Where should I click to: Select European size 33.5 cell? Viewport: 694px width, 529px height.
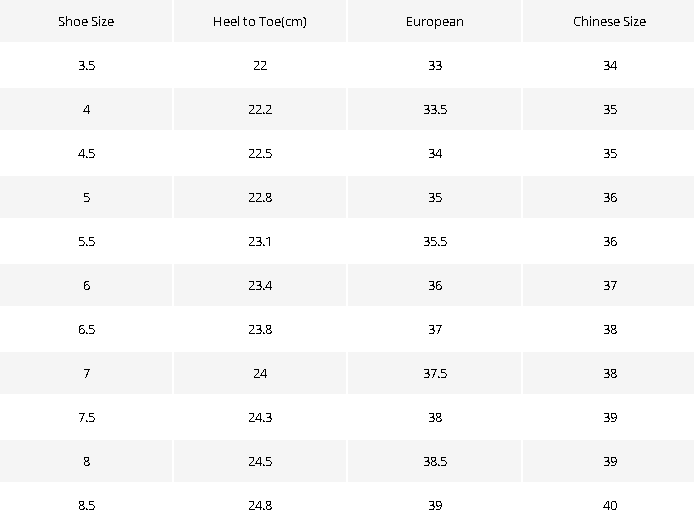pos(435,109)
